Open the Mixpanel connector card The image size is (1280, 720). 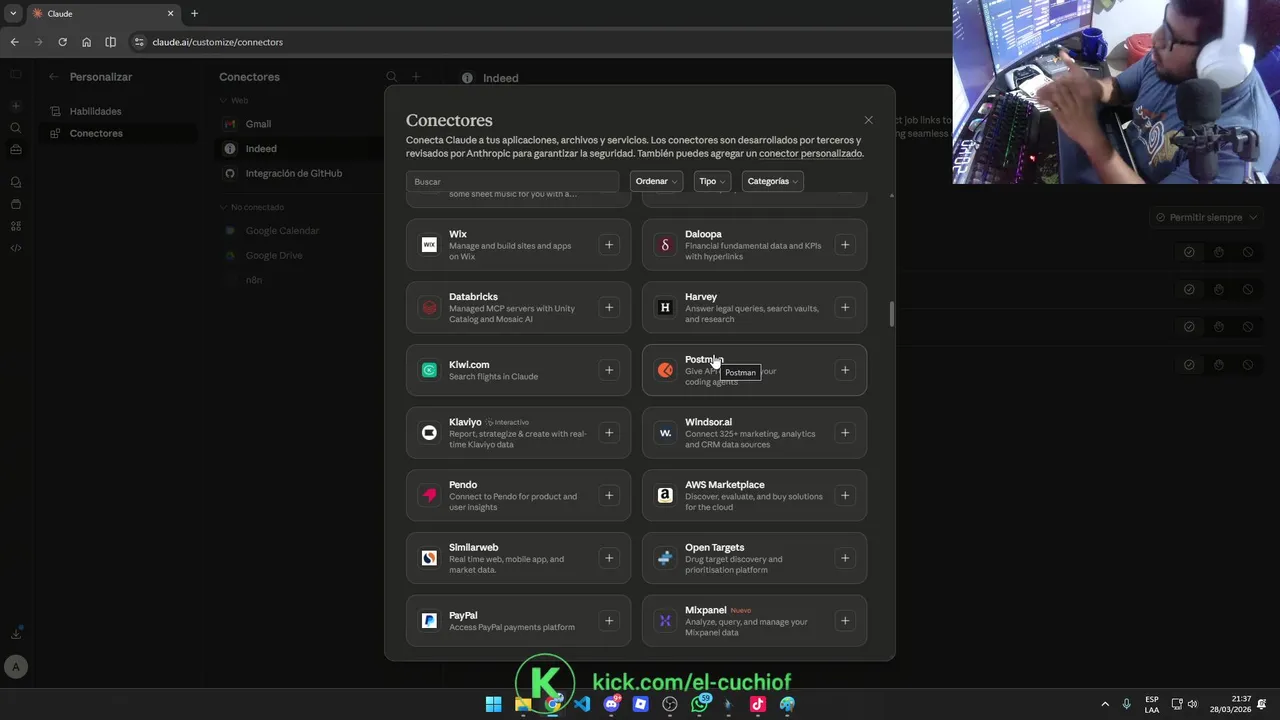(754, 621)
